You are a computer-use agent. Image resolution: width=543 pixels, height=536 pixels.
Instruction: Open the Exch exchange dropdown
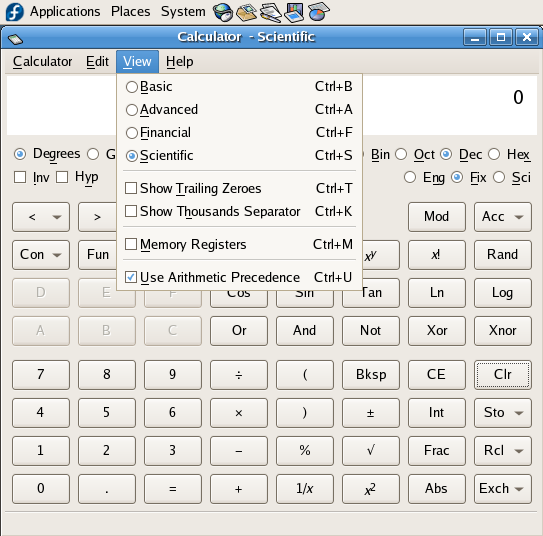click(x=503, y=489)
